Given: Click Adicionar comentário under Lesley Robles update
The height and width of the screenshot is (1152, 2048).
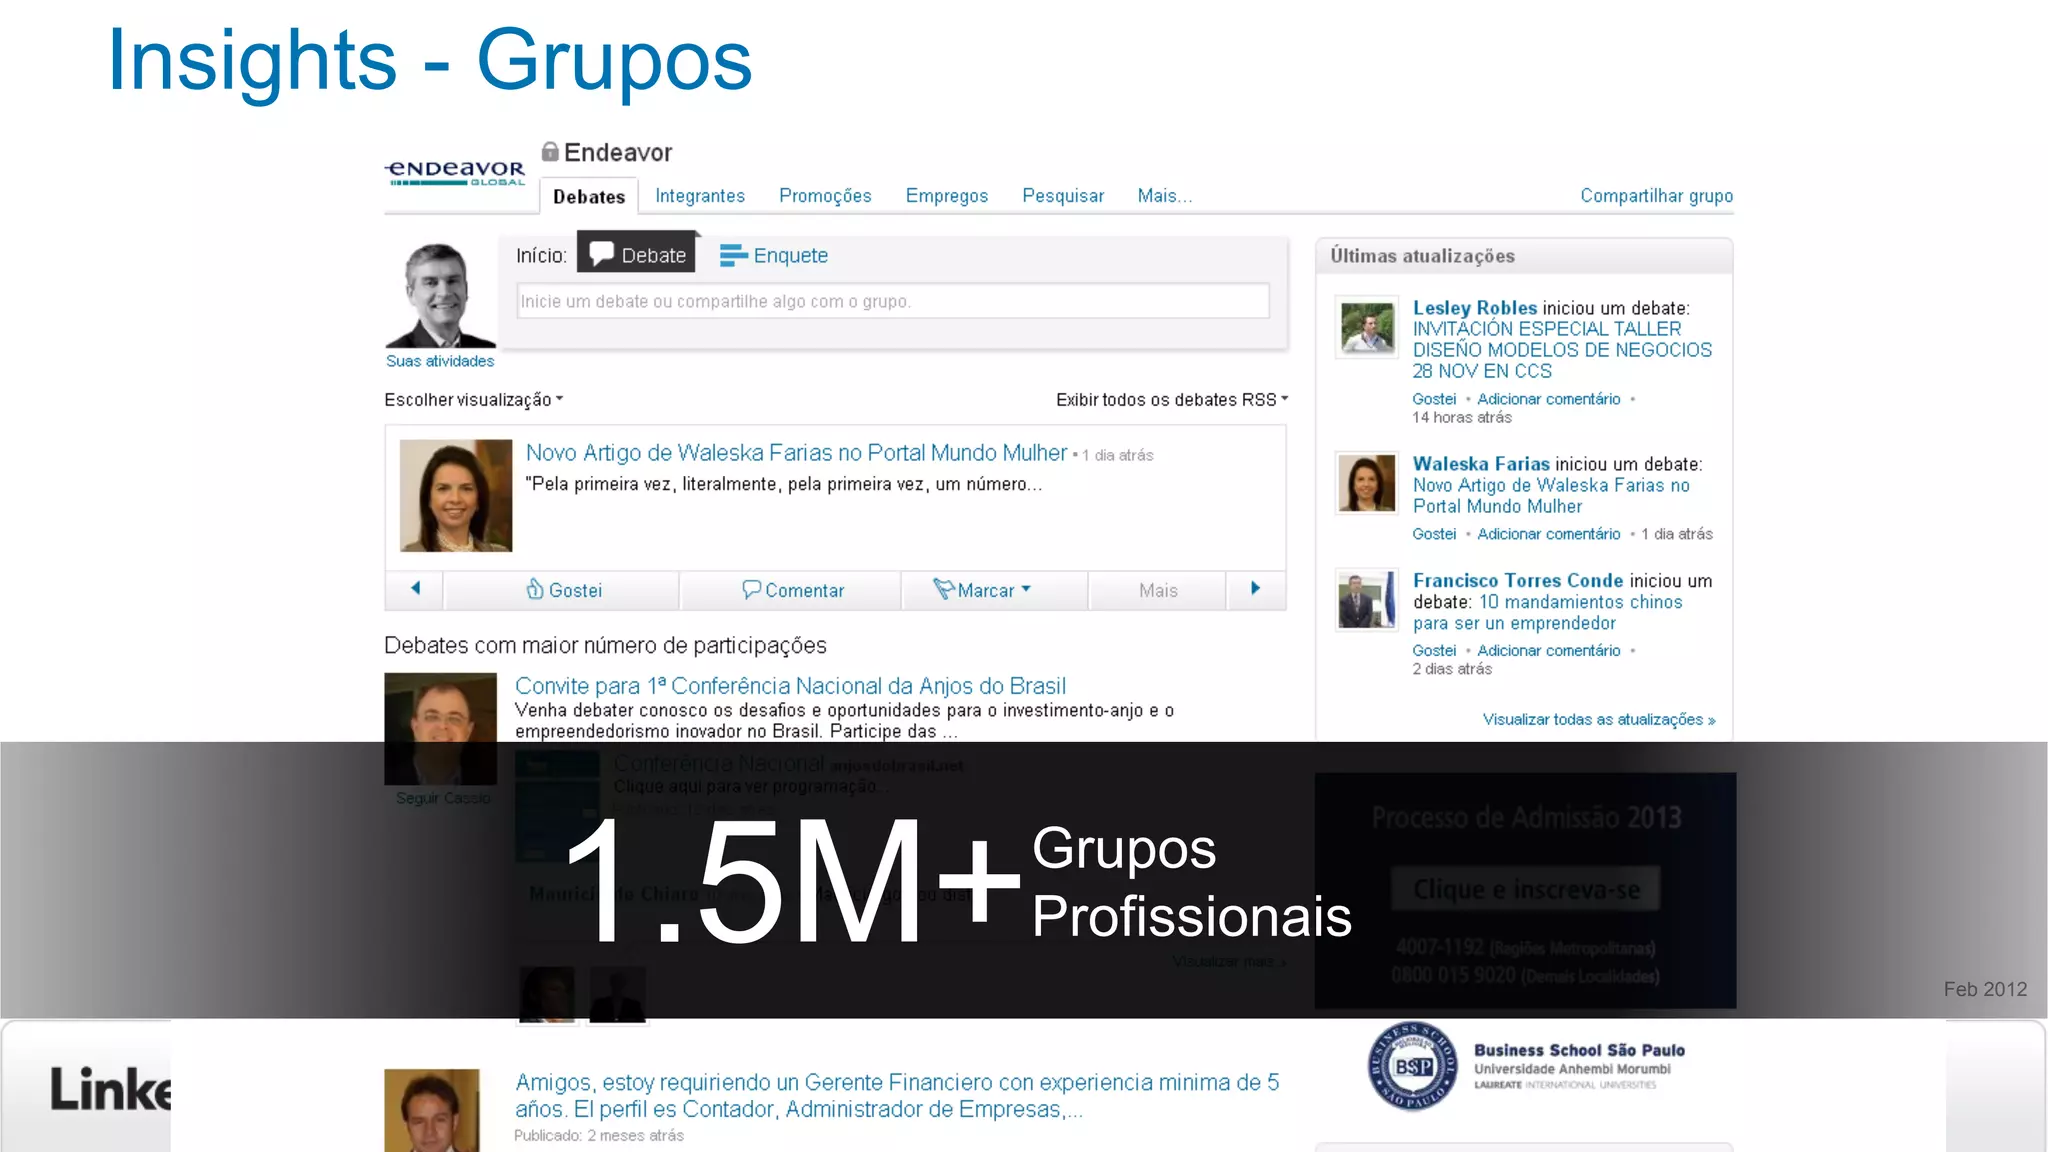Looking at the screenshot, I should coord(1549,399).
